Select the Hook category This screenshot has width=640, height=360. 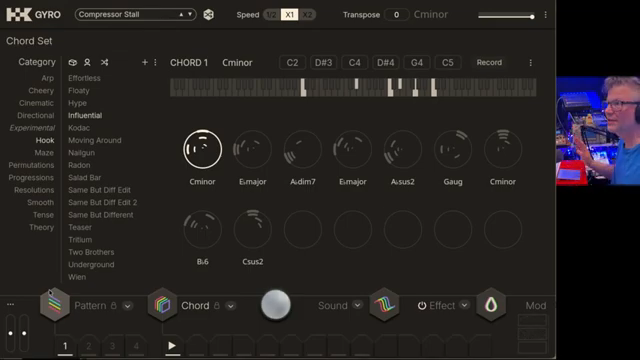45,140
